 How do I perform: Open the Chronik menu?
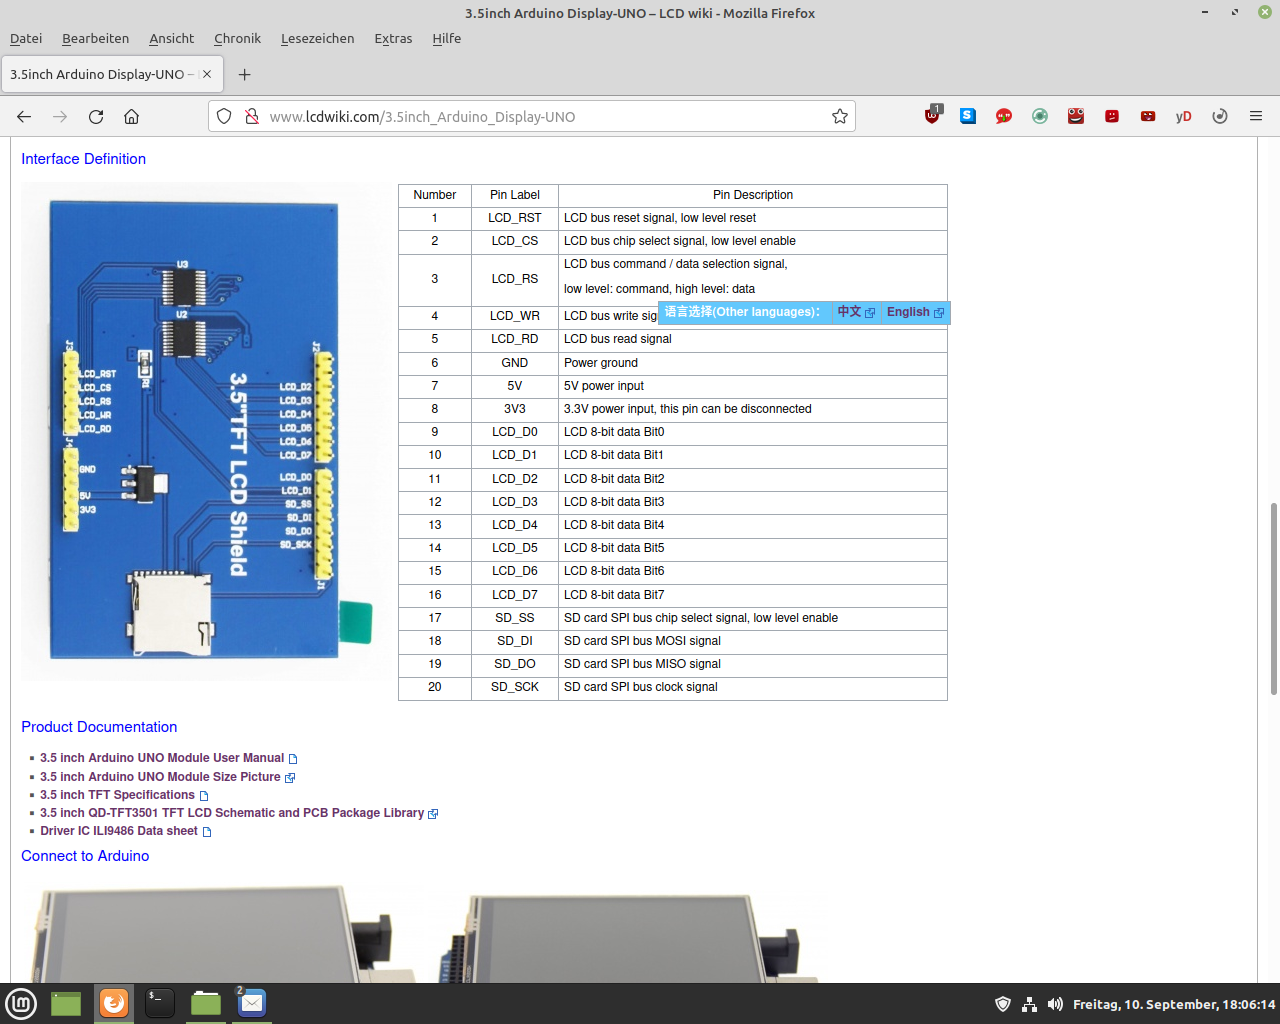[x=237, y=38]
